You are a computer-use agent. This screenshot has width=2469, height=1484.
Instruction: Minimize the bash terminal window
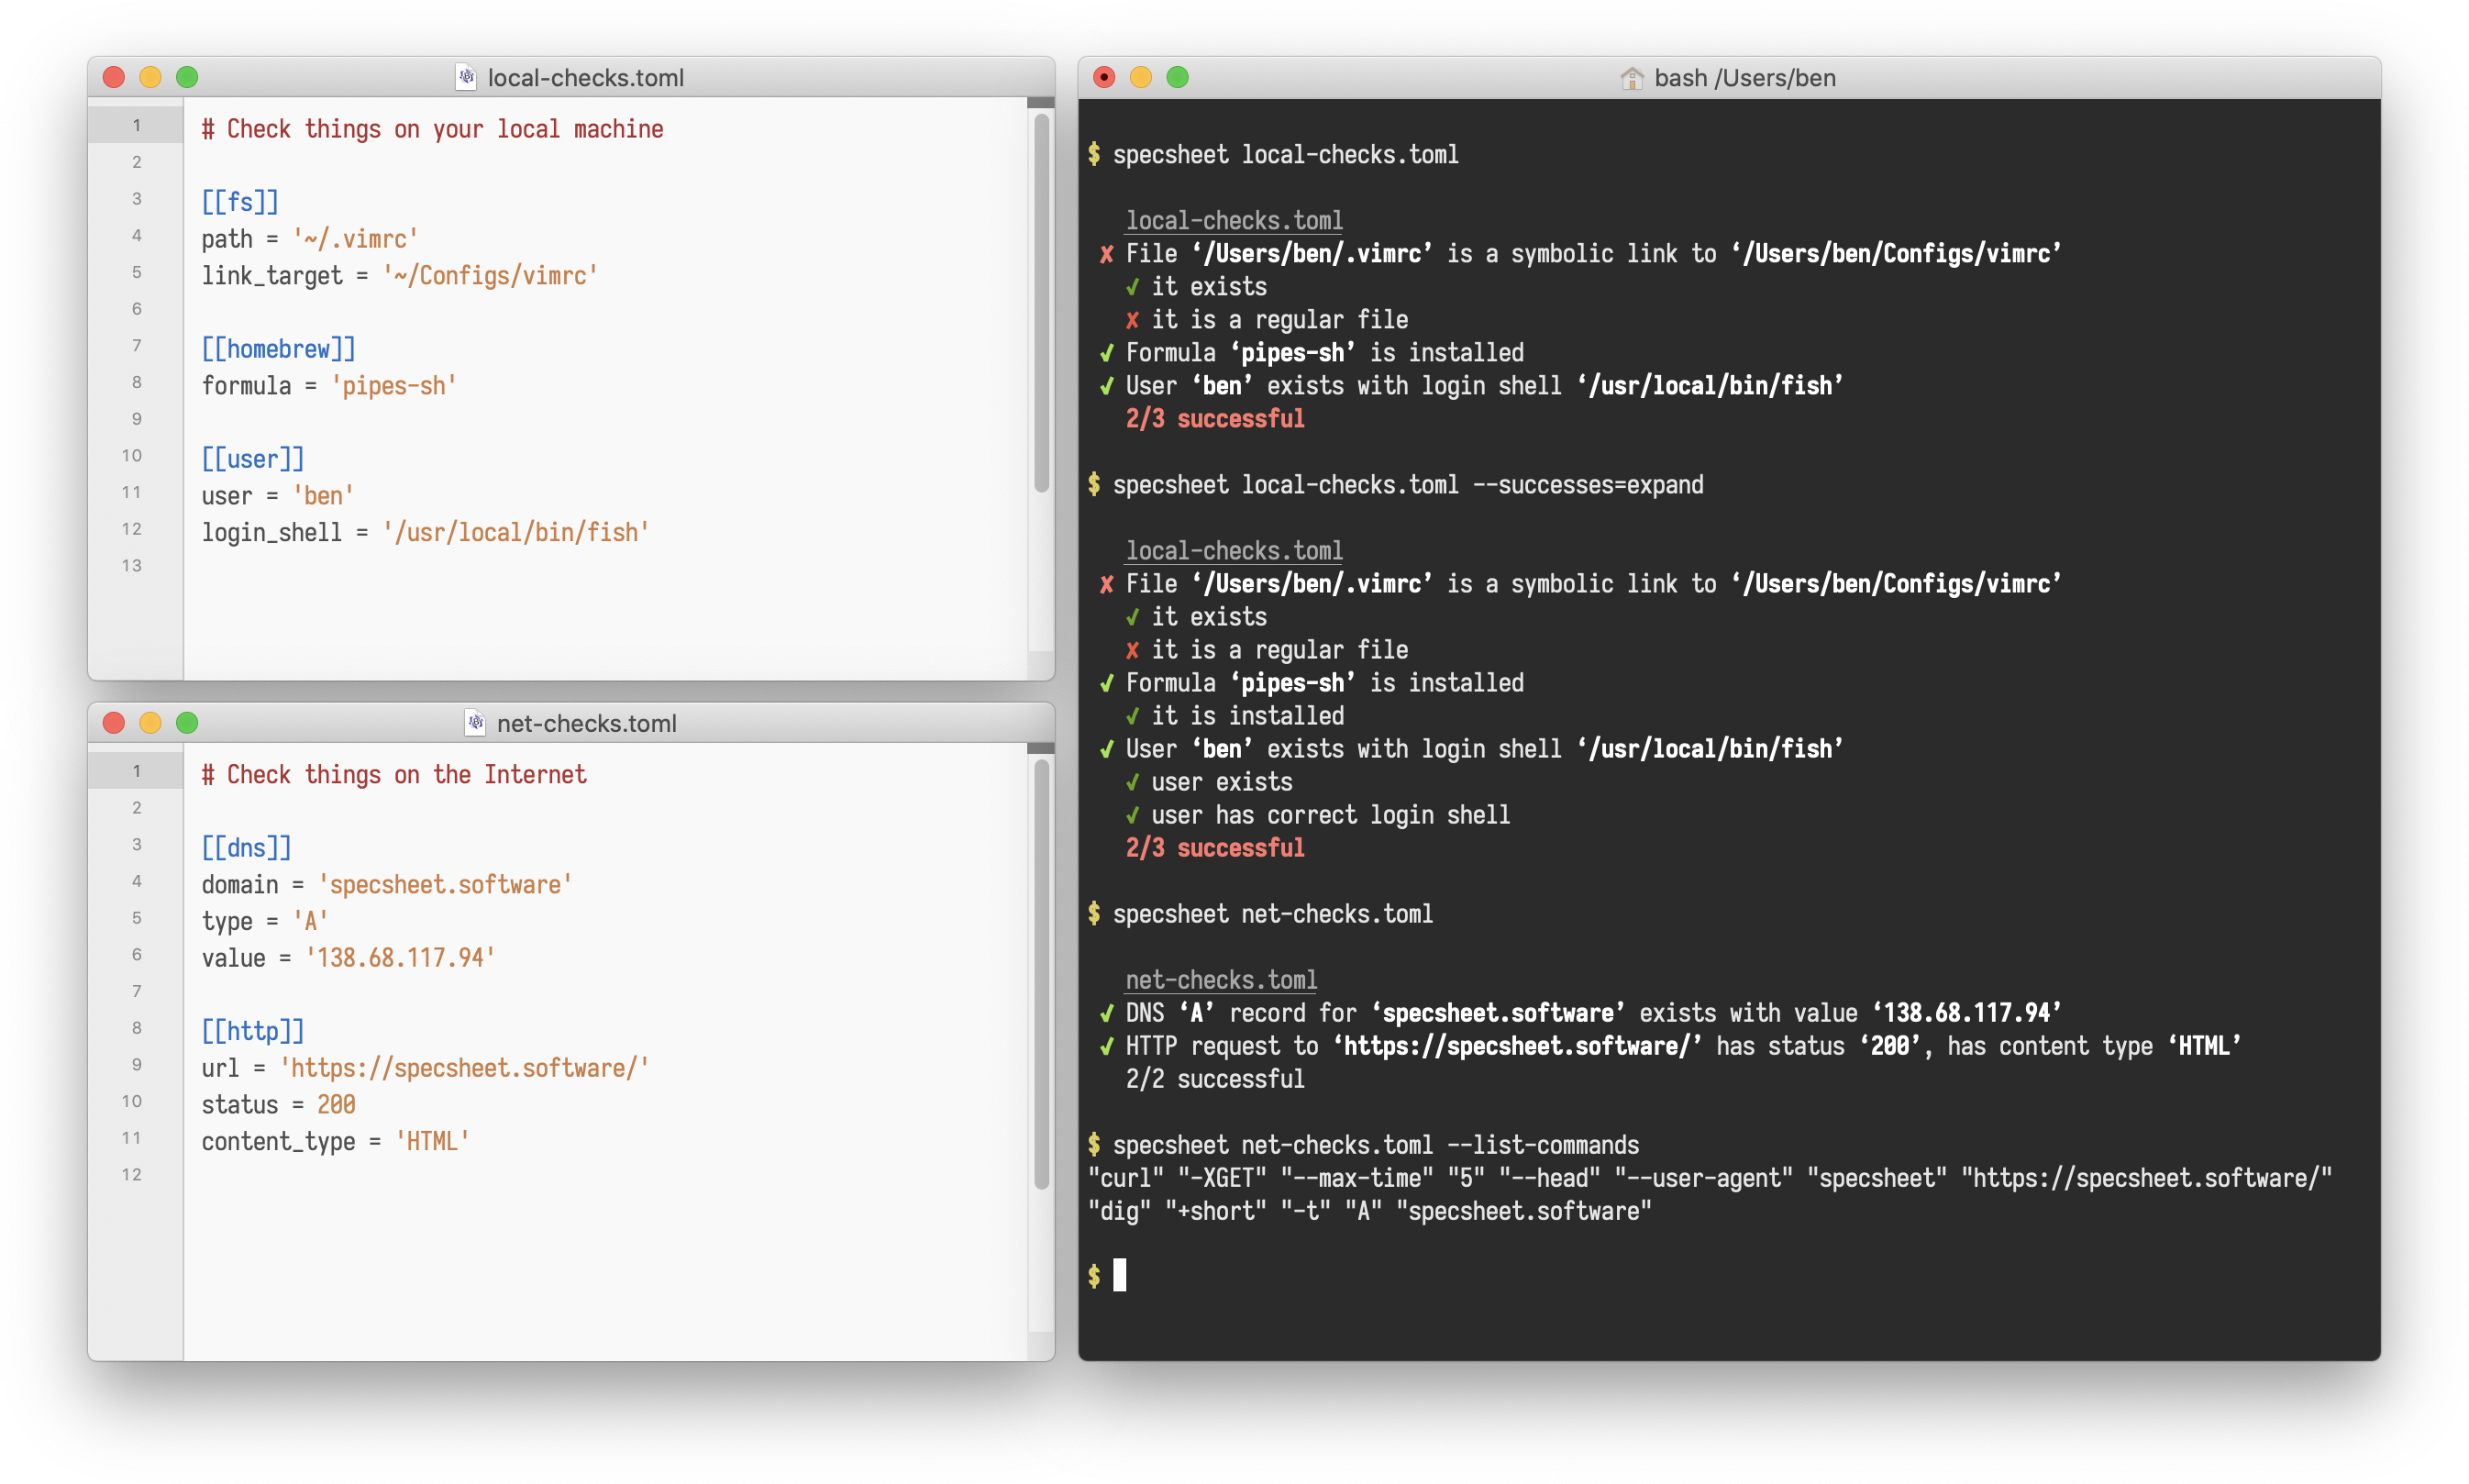coord(1141,77)
